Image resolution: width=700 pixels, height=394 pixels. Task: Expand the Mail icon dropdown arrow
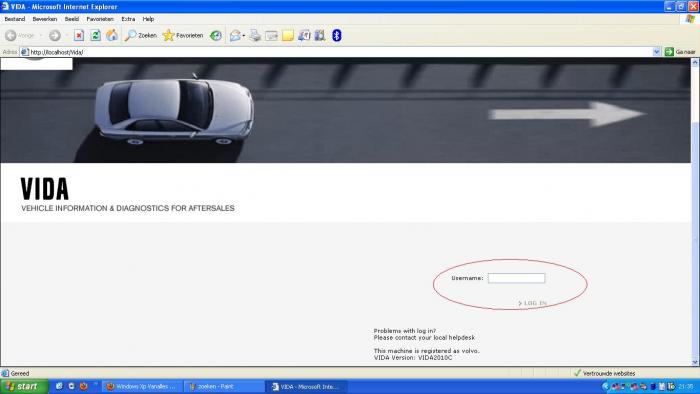[244, 36]
